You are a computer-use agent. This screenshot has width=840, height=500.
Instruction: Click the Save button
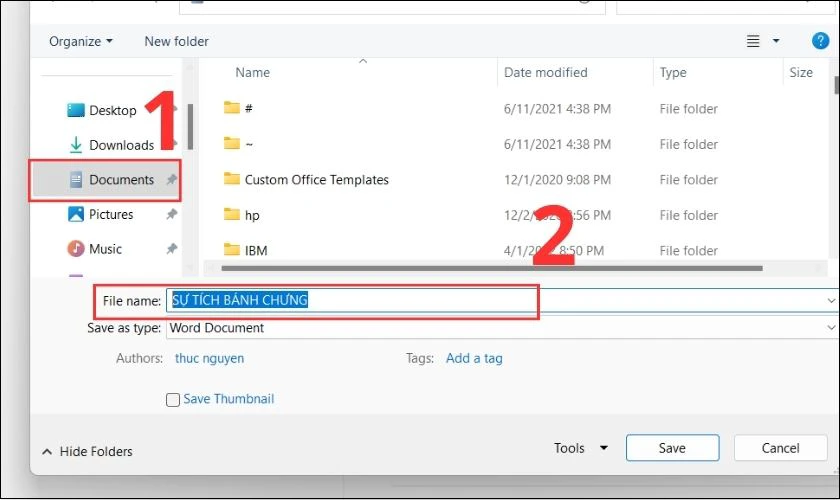pyautogui.click(x=672, y=448)
